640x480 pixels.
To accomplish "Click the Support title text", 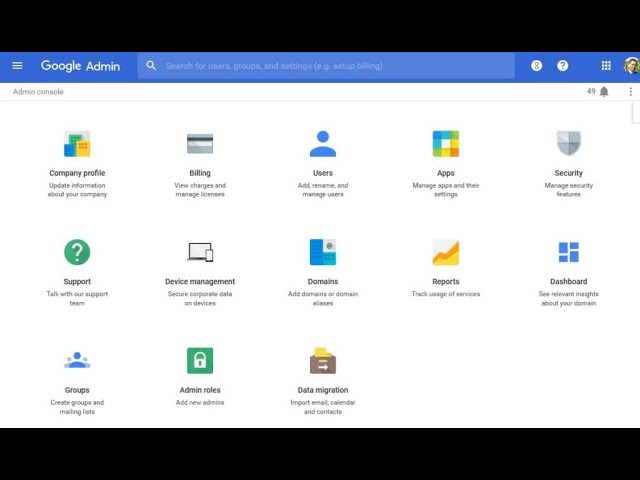I will 77,282.
